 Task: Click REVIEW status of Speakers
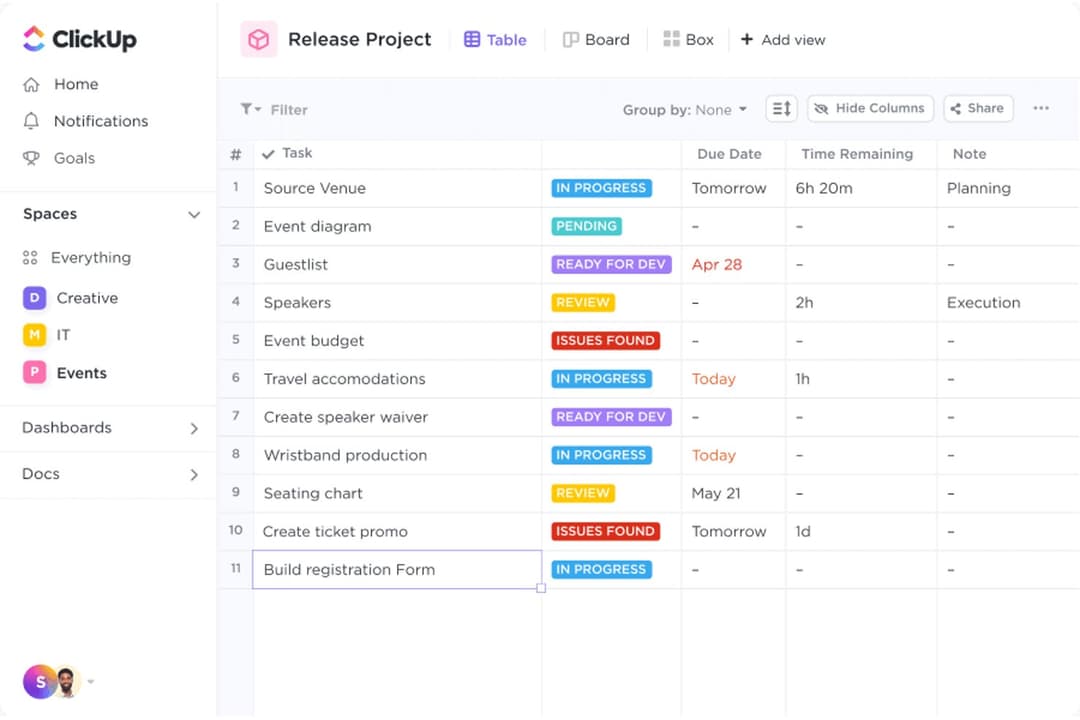point(583,302)
